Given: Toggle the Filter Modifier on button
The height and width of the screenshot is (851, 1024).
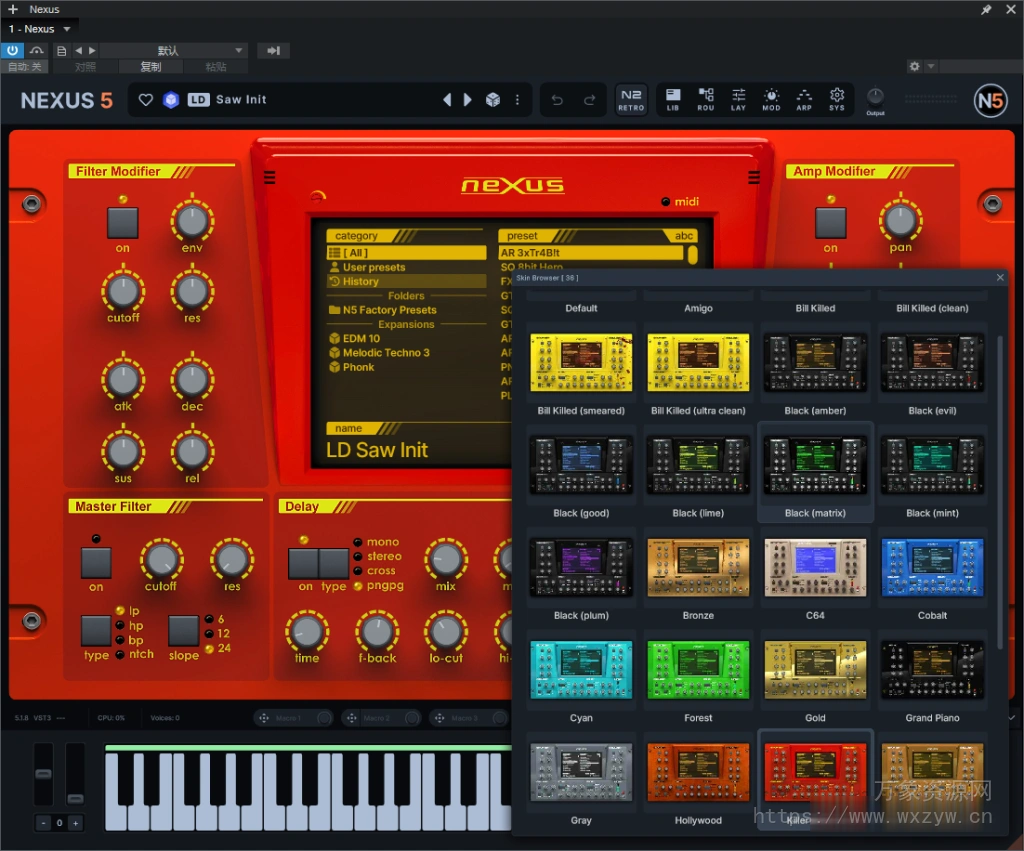Looking at the screenshot, I should (x=122, y=223).
